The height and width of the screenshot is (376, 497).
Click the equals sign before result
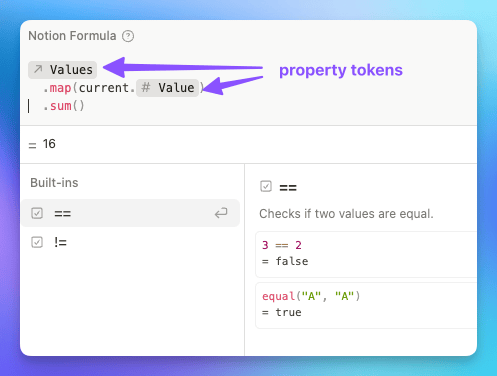click(32, 145)
